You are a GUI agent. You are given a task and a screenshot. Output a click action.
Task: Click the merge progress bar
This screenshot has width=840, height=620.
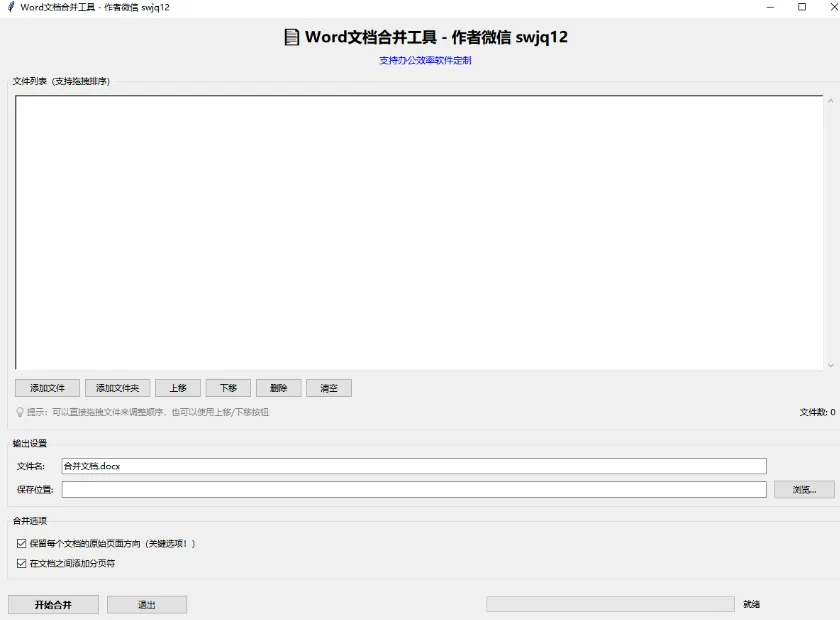610,604
